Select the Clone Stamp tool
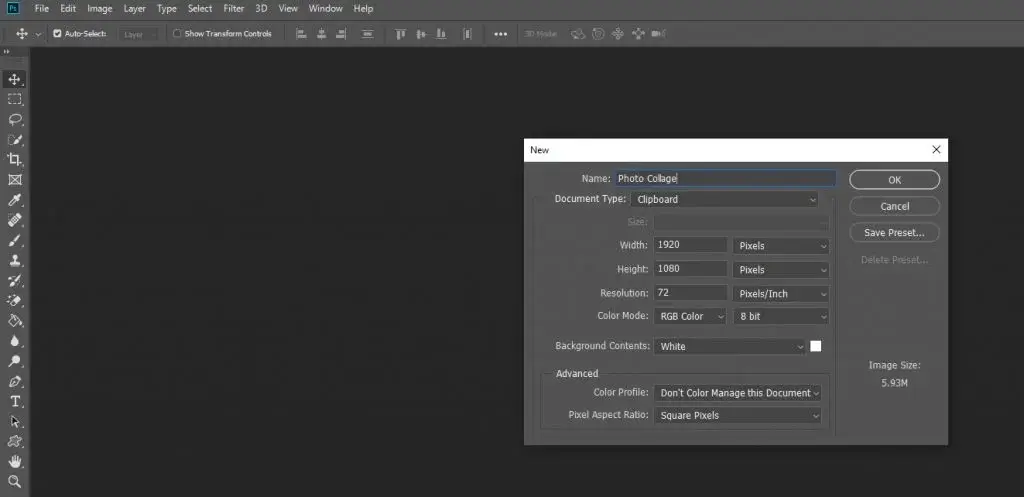Image resolution: width=1024 pixels, height=497 pixels. click(x=14, y=261)
